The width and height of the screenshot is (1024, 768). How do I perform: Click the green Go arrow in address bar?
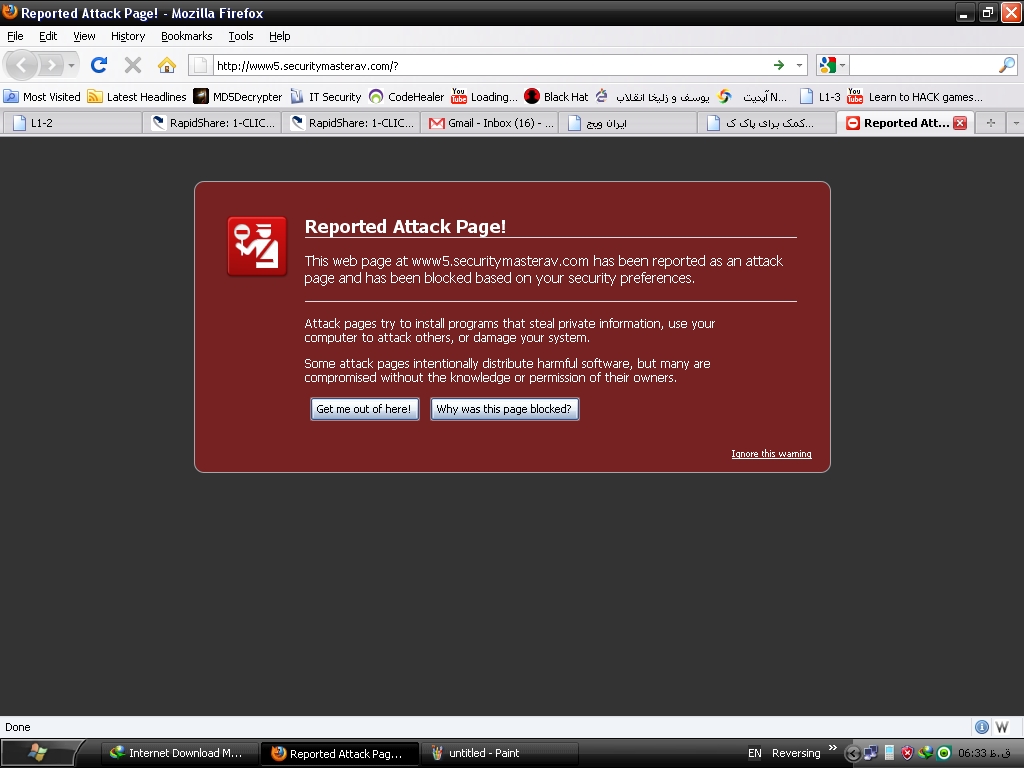pyautogui.click(x=779, y=65)
